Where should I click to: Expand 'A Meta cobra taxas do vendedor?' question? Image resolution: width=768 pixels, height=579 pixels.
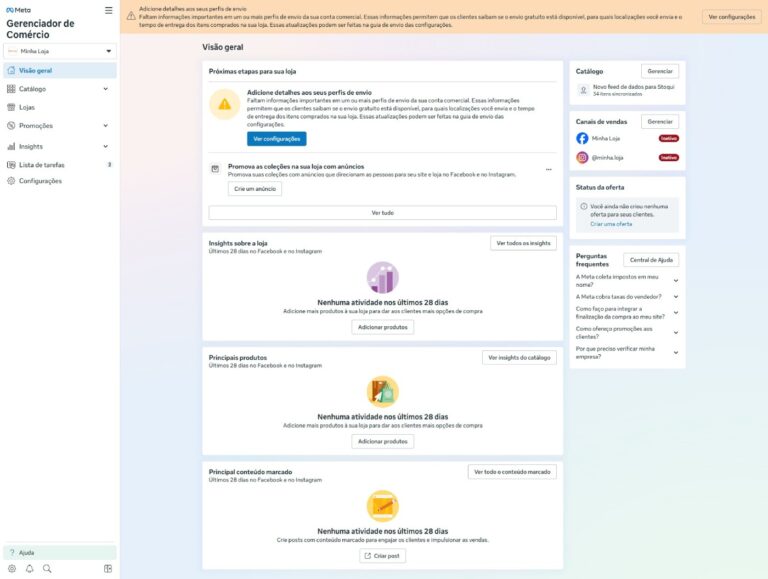pyautogui.click(x=676, y=296)
